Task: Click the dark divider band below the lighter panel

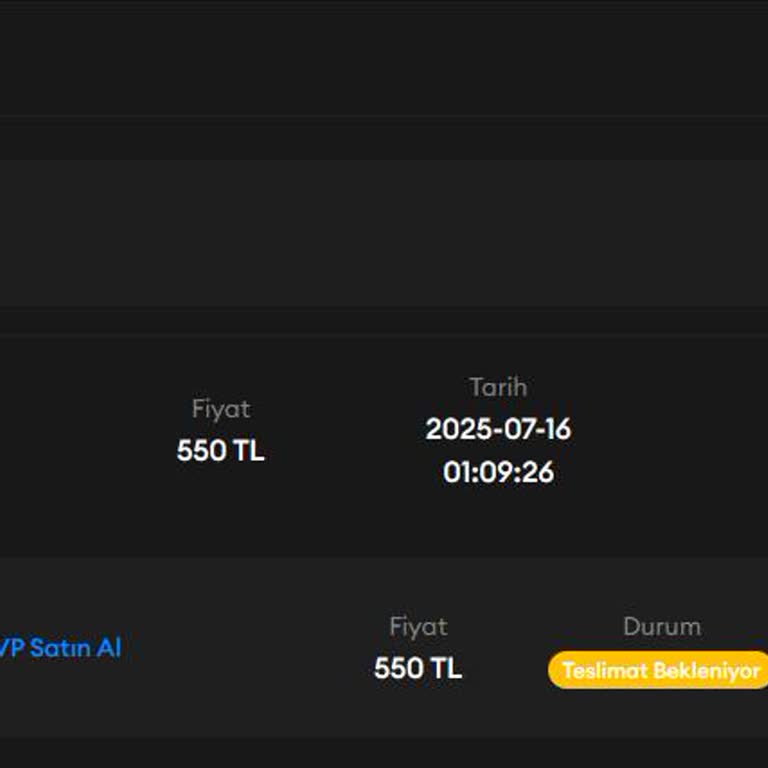Action: 384,320
